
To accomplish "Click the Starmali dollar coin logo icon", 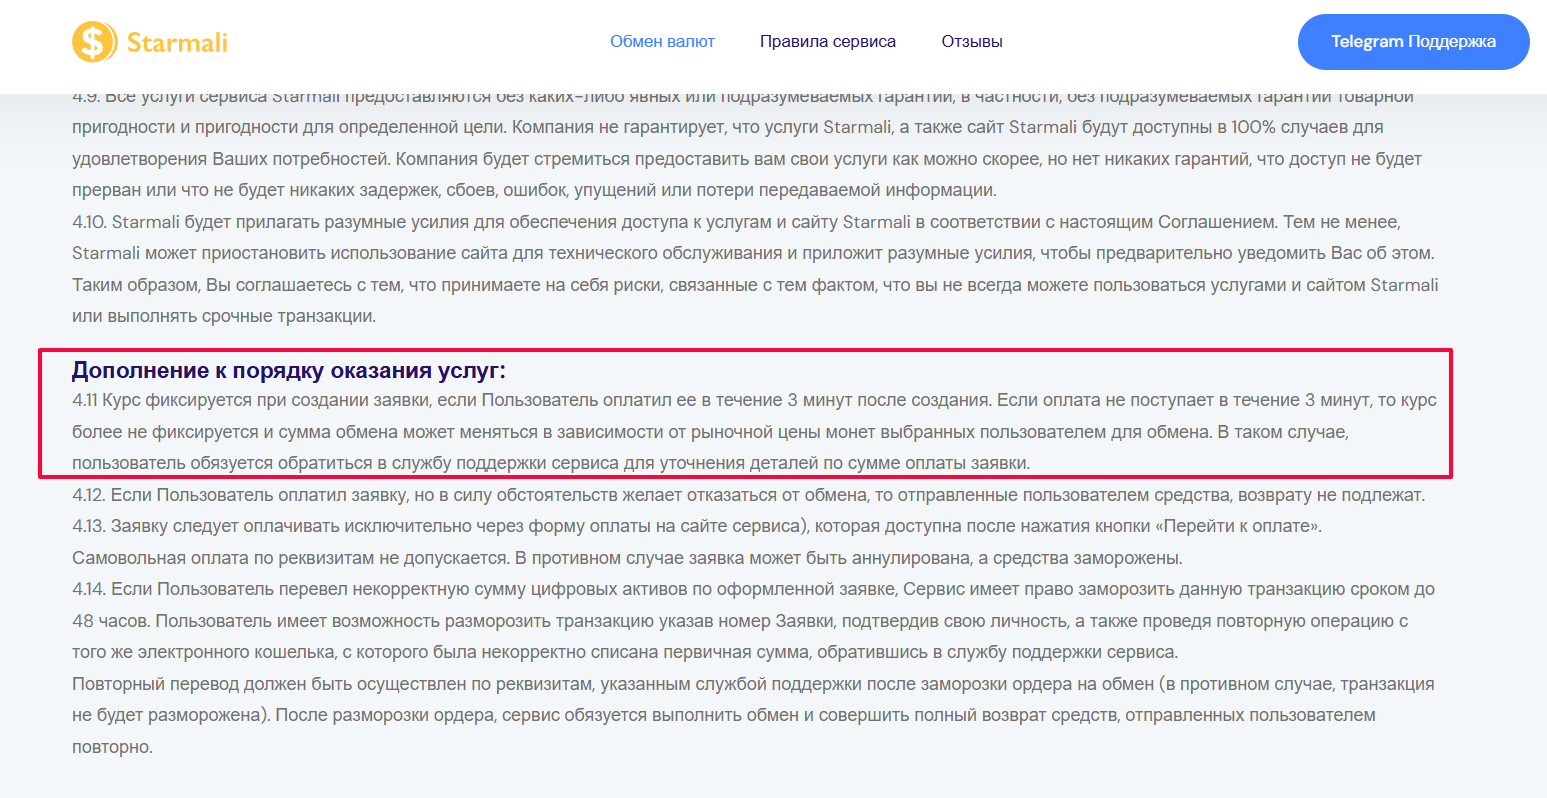I will 93,42.
